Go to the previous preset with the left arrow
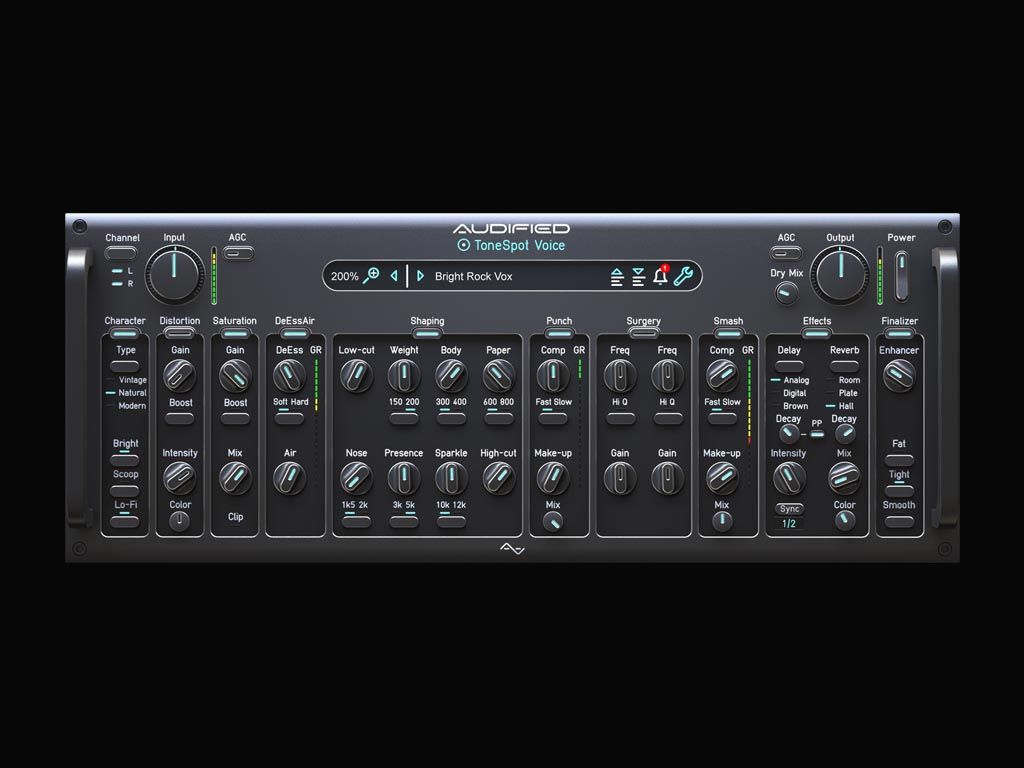The width and height of the screenshot is (1024, 768). (394, 276)
